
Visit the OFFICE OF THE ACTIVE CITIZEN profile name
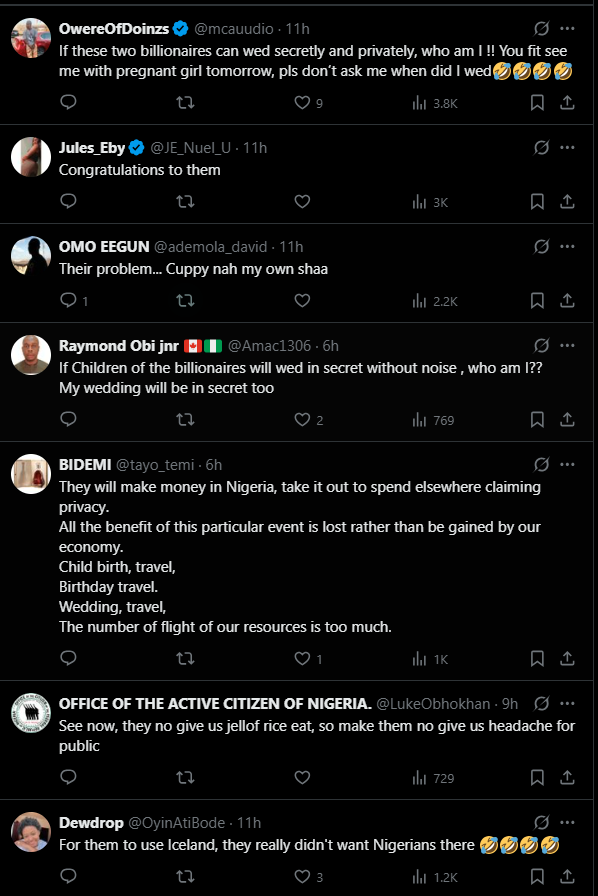215,703
